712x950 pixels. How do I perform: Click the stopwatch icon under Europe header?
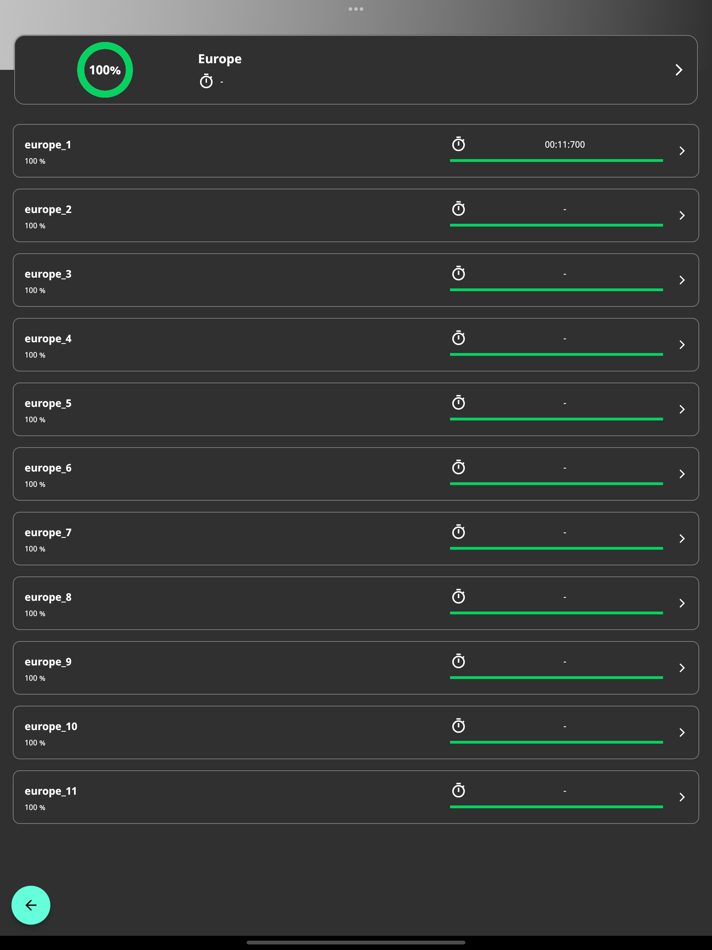tap(206, 81)
